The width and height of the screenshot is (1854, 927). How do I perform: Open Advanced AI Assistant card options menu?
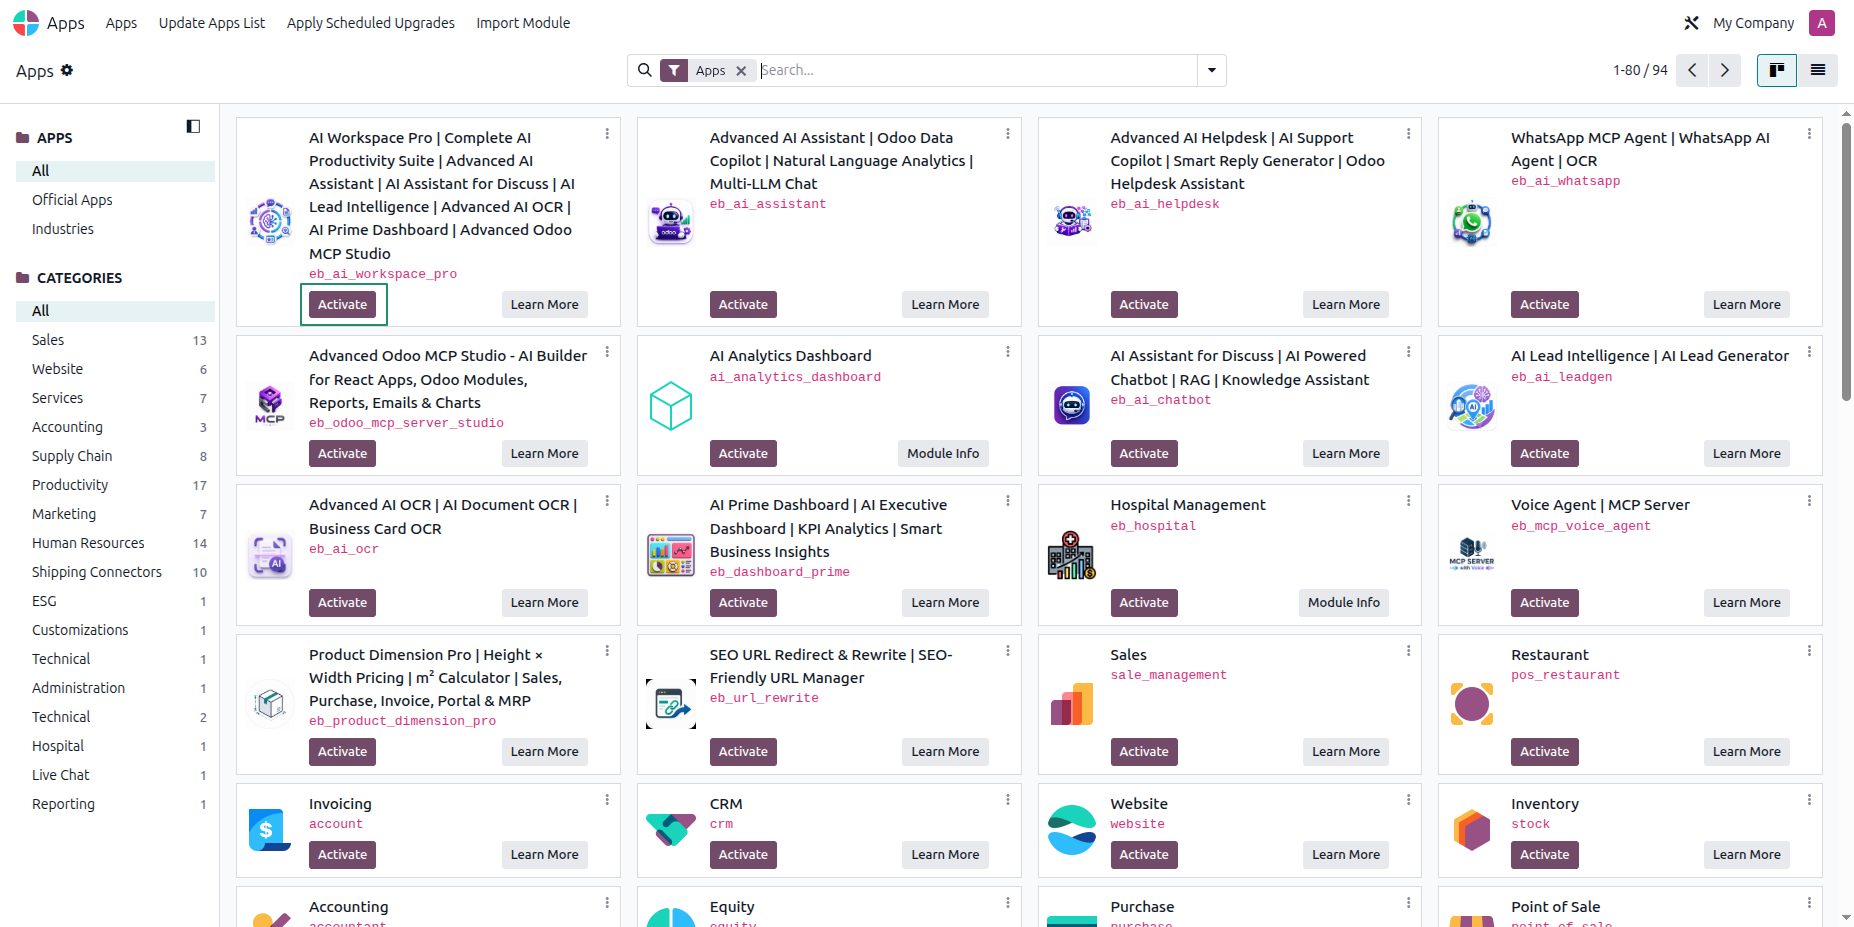1008,133
